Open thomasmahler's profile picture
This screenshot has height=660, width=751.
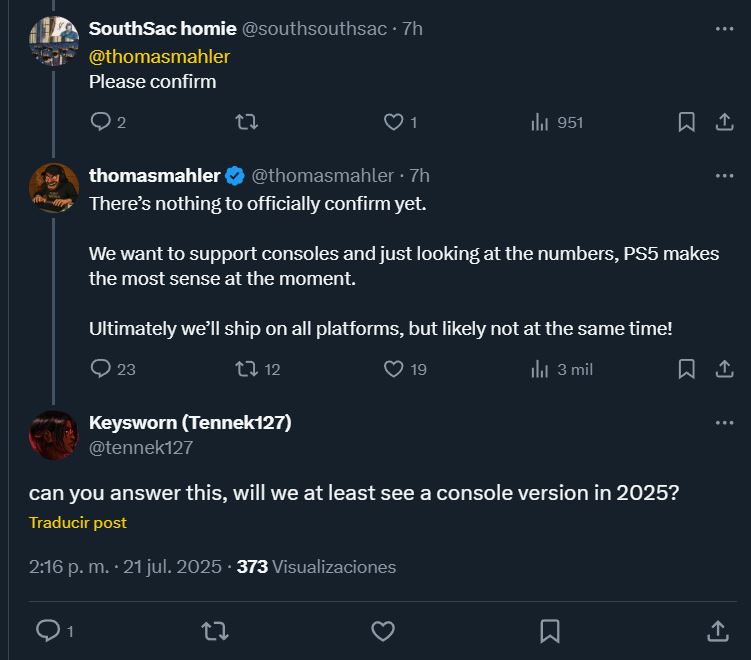point(54,188)
